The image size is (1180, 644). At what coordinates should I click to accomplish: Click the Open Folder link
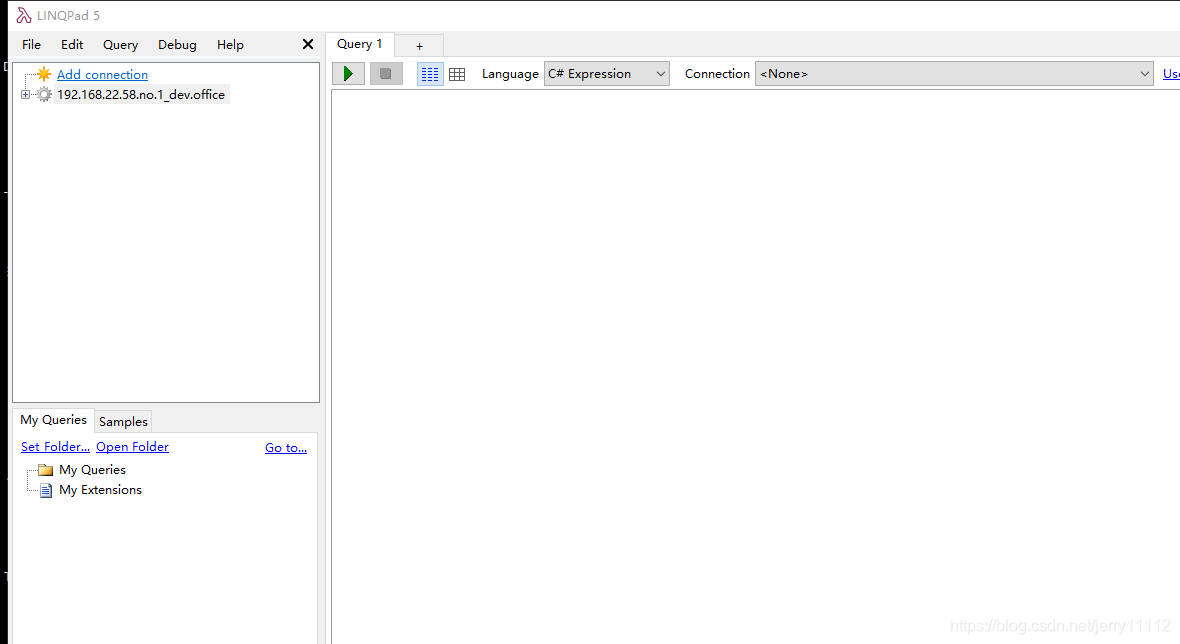pos(132,447)
